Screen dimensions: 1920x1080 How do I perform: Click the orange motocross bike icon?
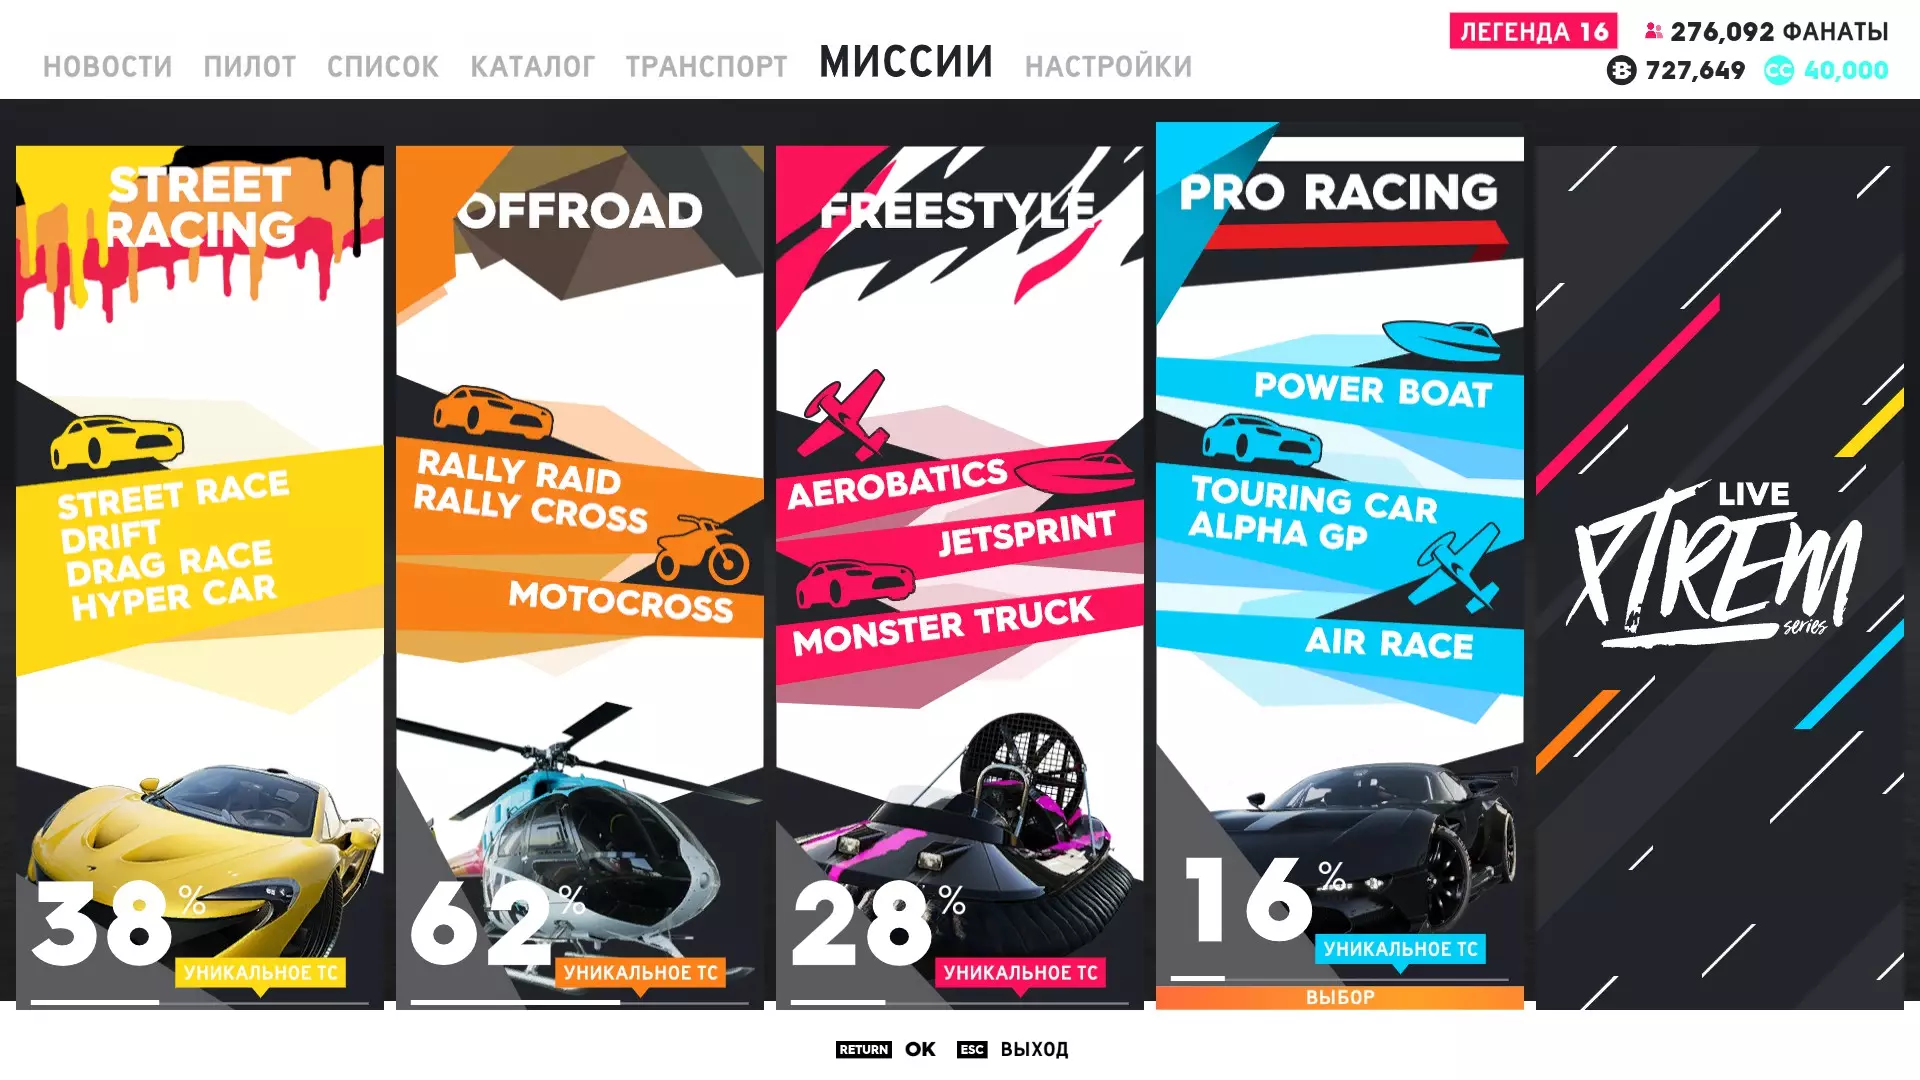[x=702, y=548]
